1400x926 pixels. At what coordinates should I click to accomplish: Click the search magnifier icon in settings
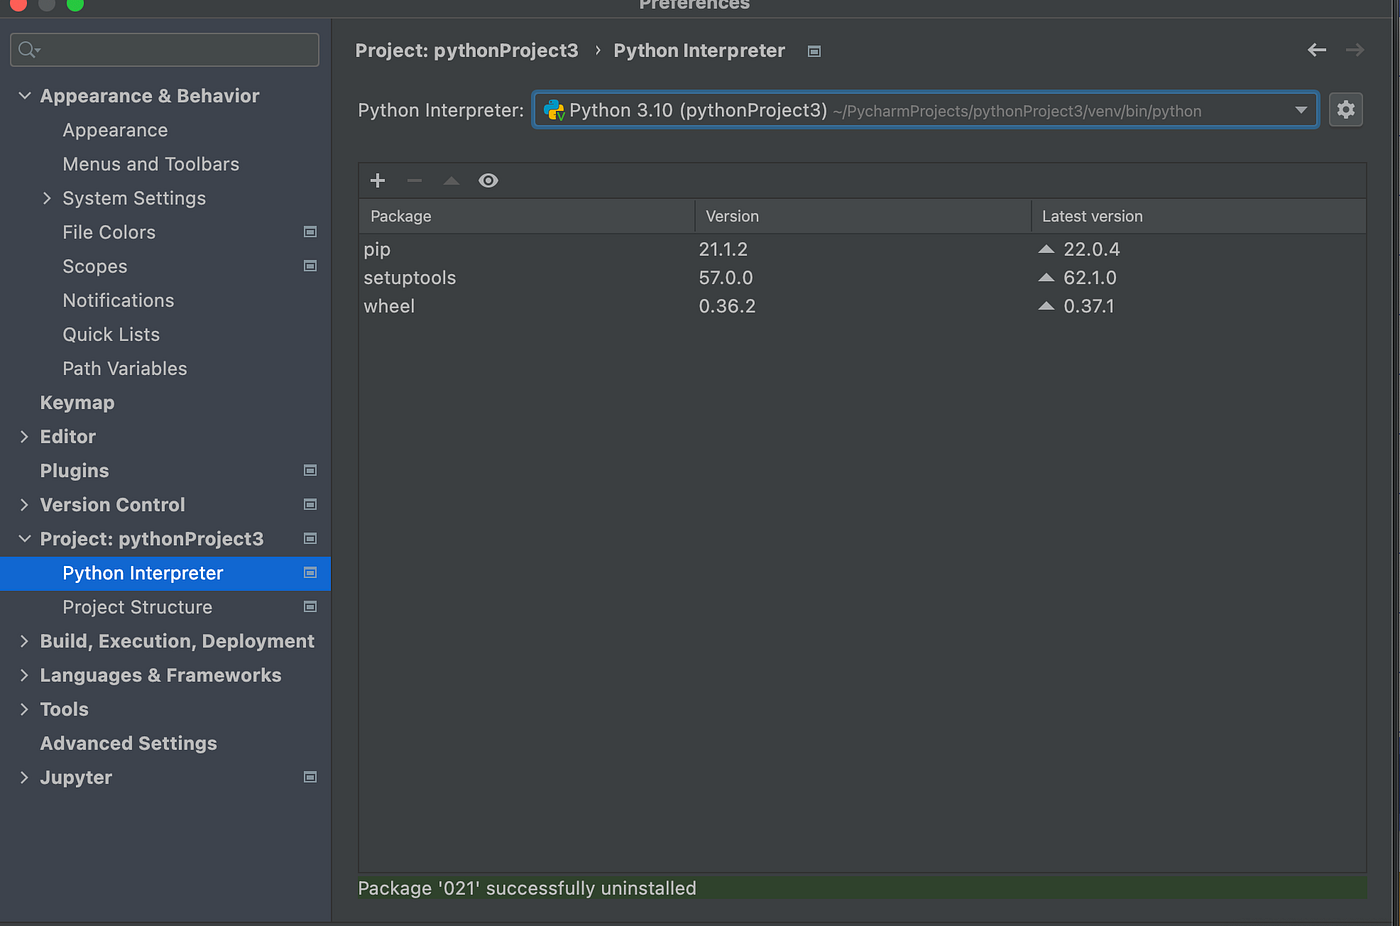pos(29,49)
